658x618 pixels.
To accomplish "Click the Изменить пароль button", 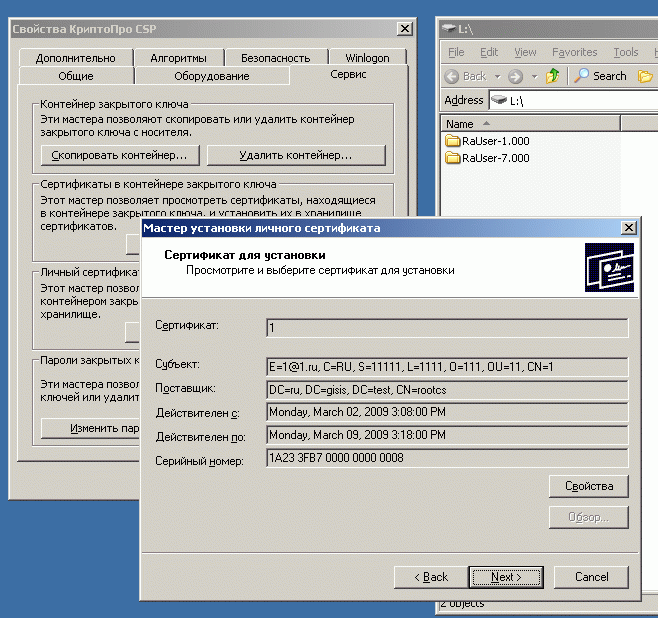I will click(91, 428).
